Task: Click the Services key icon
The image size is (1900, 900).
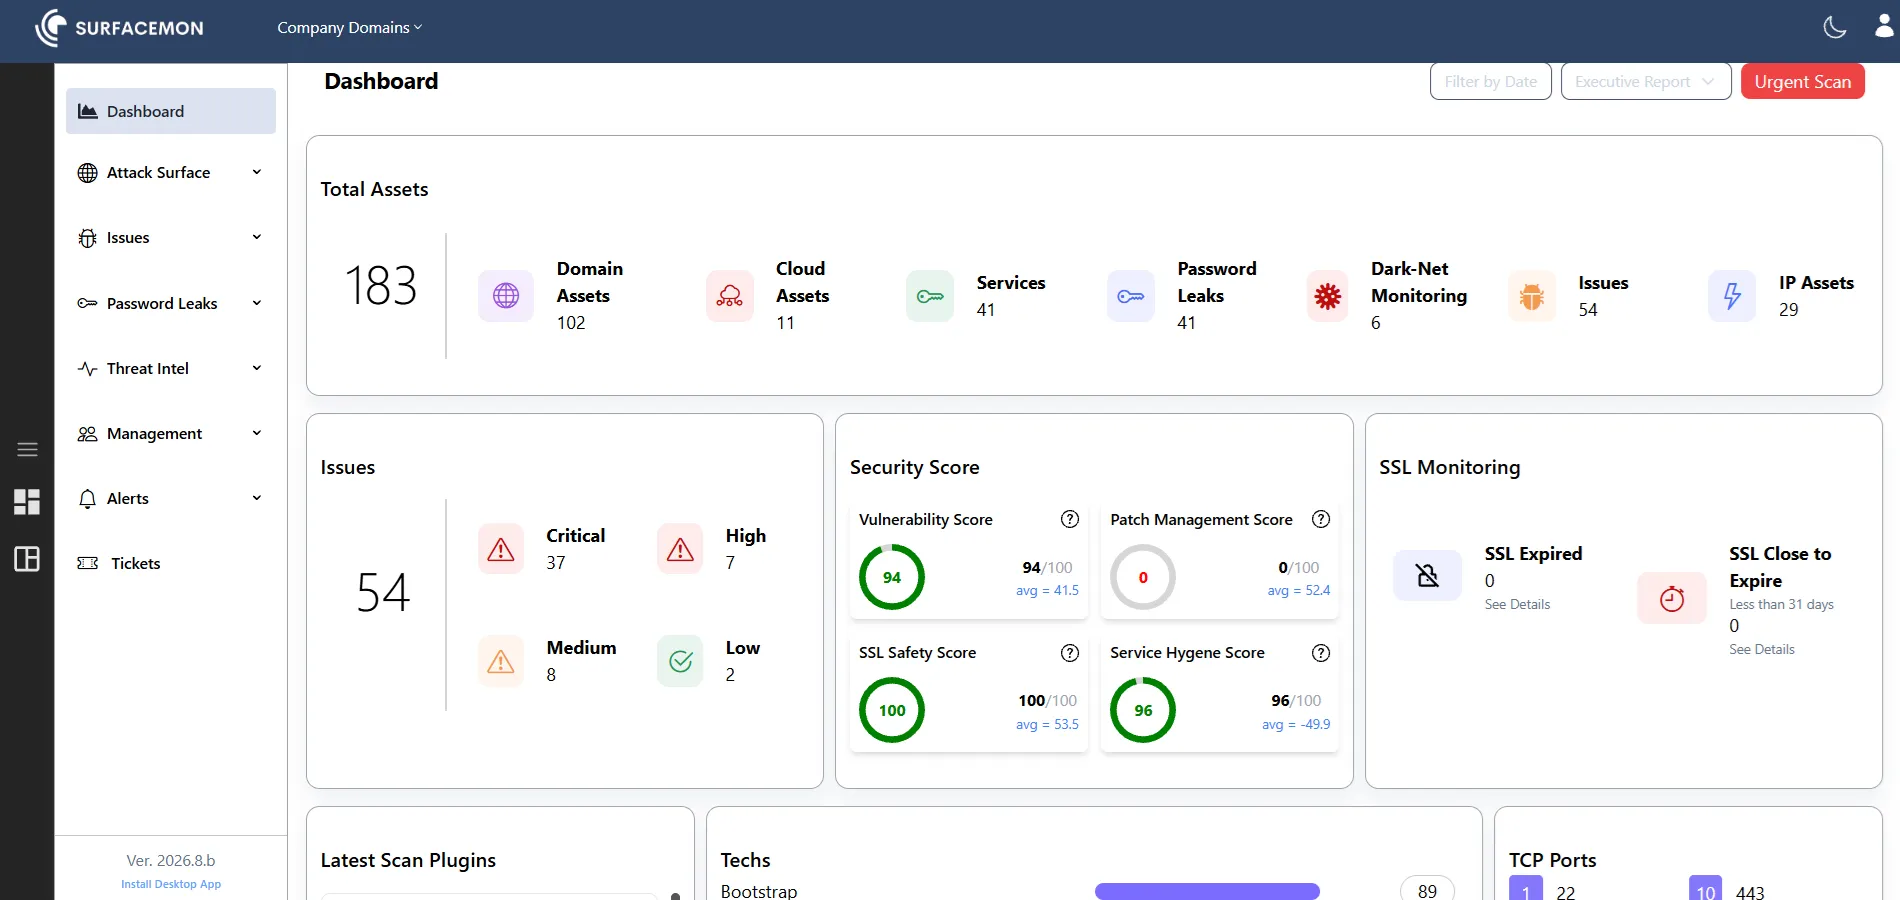Action: coord(930,296)
